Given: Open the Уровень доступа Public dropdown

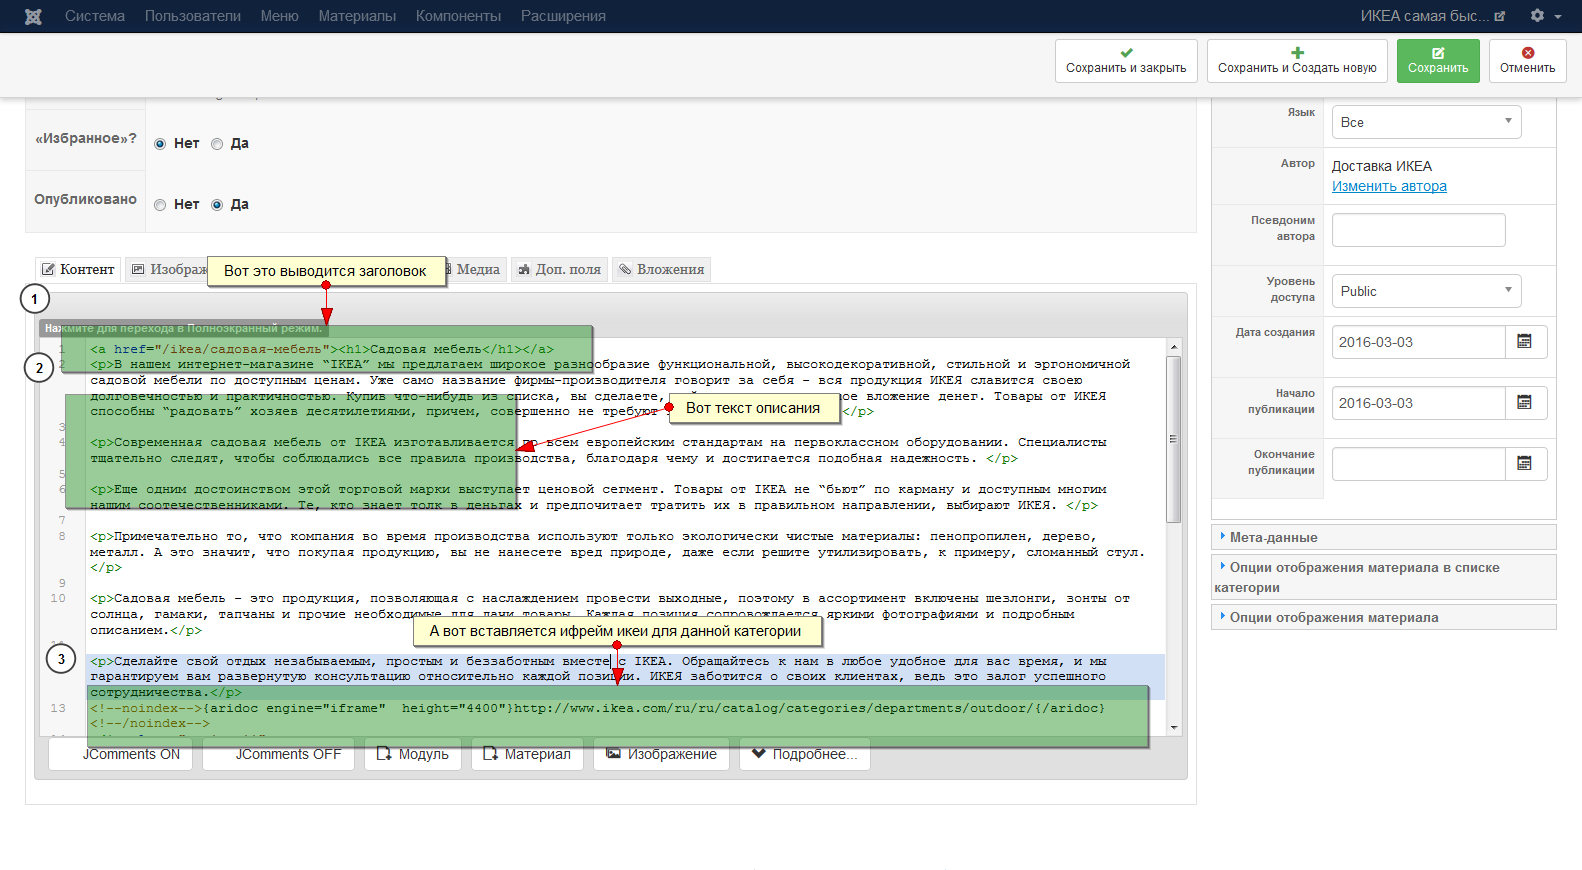Looking at the screenshot, I should coord(1426,291).
